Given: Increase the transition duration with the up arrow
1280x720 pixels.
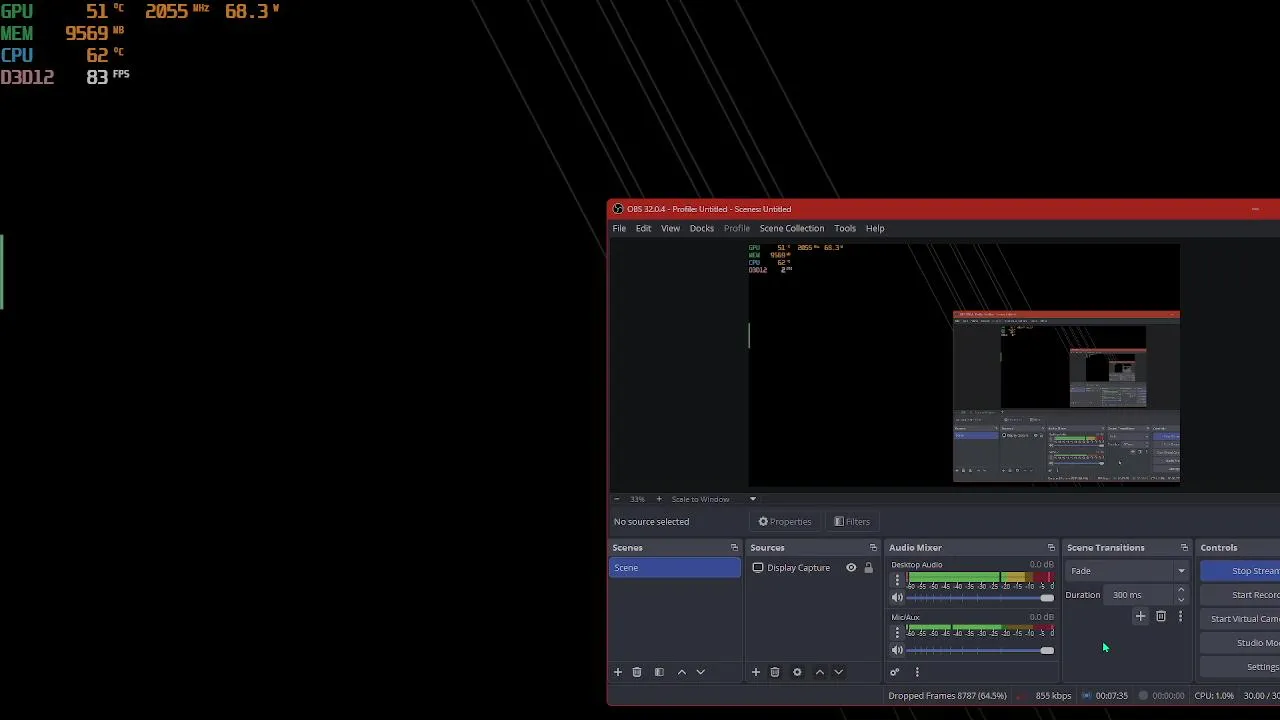Looking at the screenshot, I should click(1181, 590).
